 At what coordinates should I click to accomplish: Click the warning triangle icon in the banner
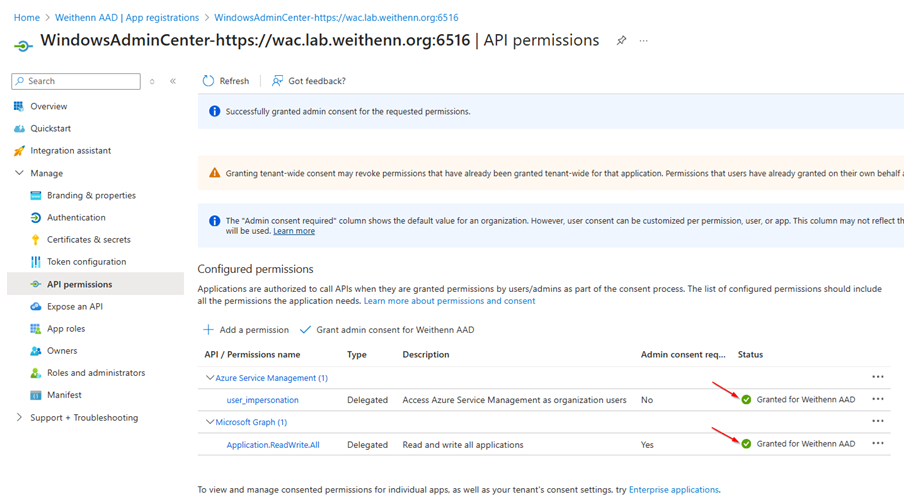tap(214, 173)
